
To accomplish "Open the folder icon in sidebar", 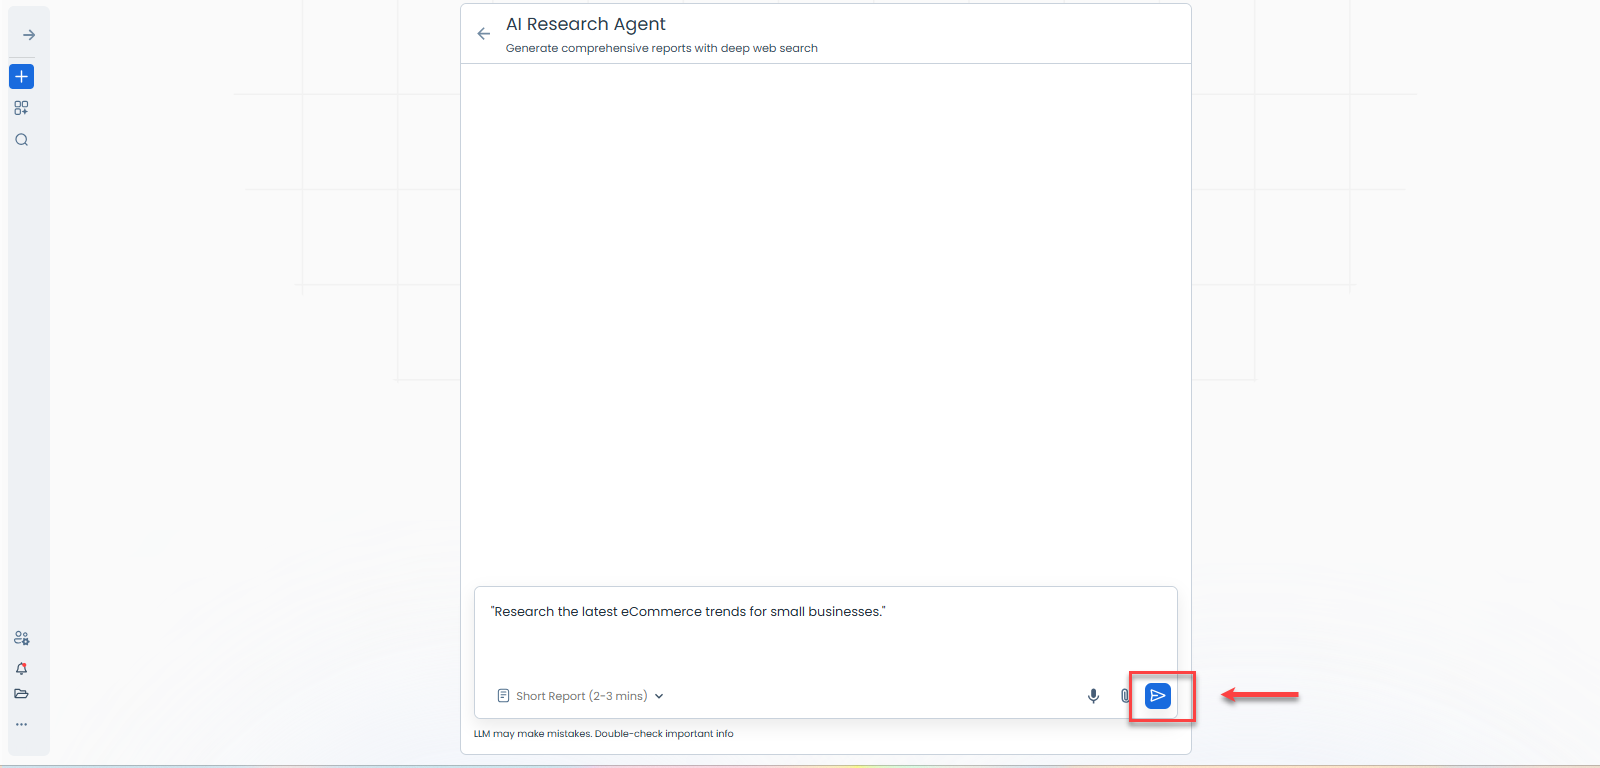I will (21, 694).
